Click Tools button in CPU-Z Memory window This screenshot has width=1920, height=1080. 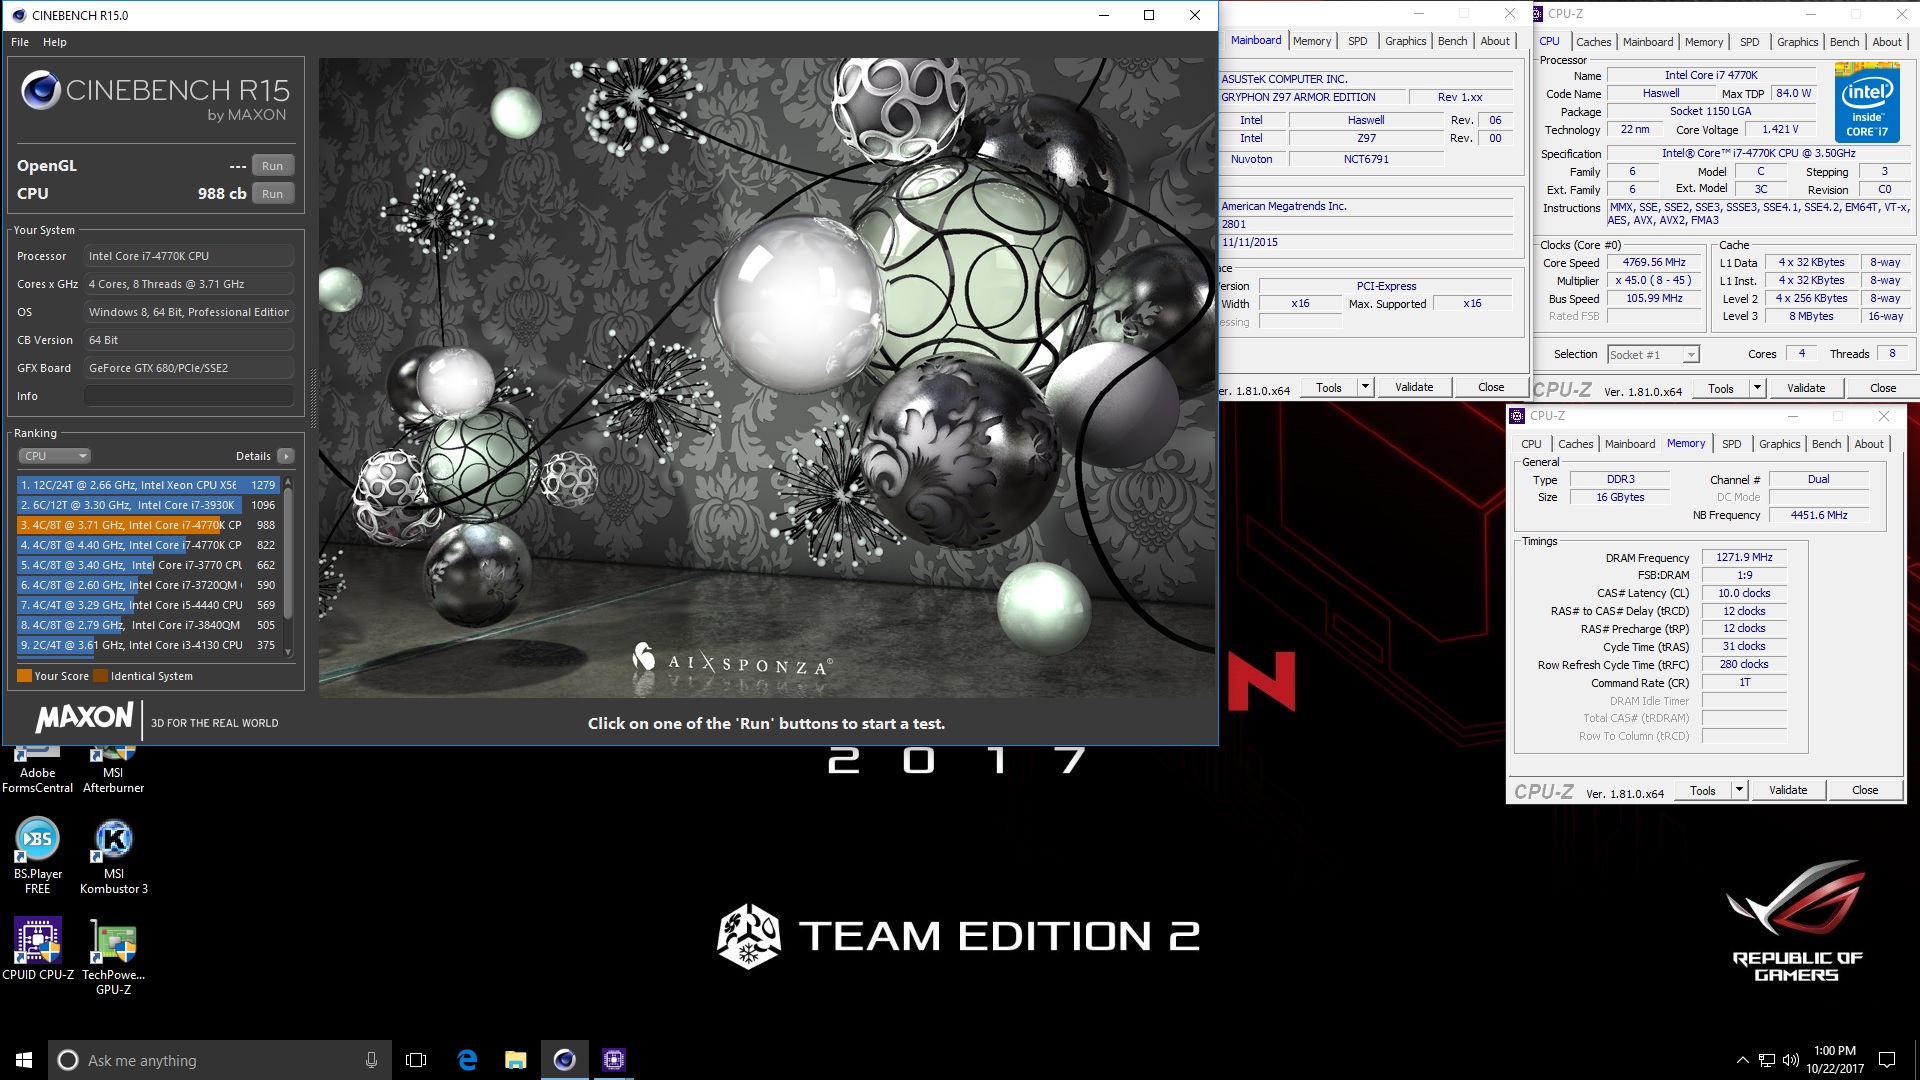tap(1703, 790)
